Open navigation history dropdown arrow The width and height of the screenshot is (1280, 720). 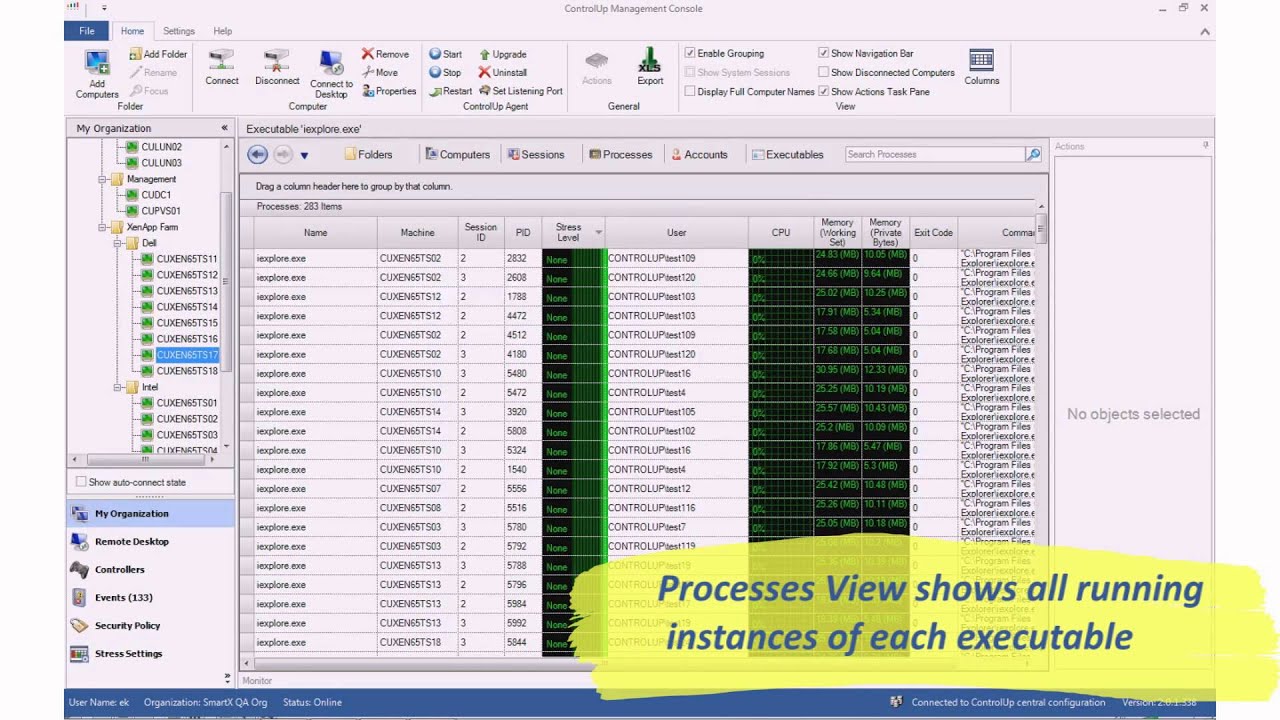304,155
